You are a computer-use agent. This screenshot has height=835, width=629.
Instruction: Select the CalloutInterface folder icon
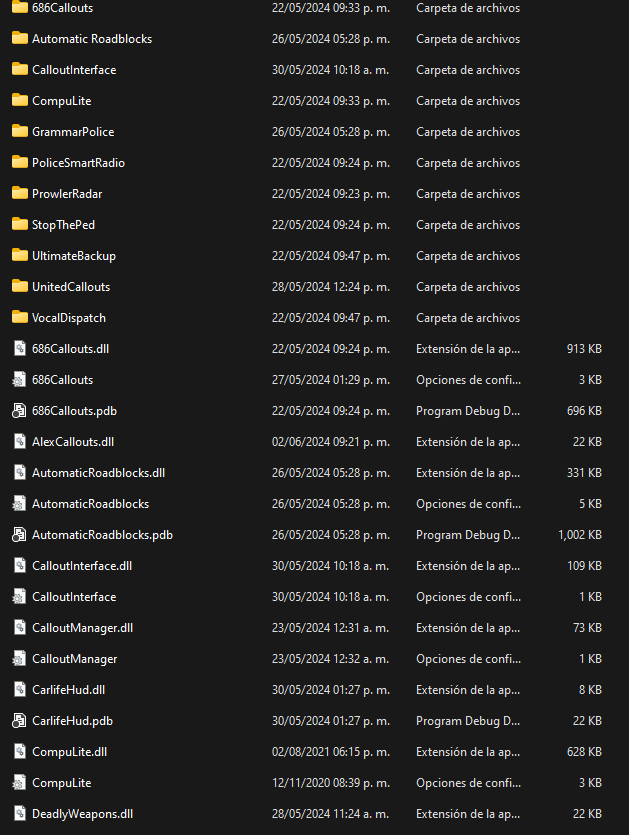tap(20, 69)
